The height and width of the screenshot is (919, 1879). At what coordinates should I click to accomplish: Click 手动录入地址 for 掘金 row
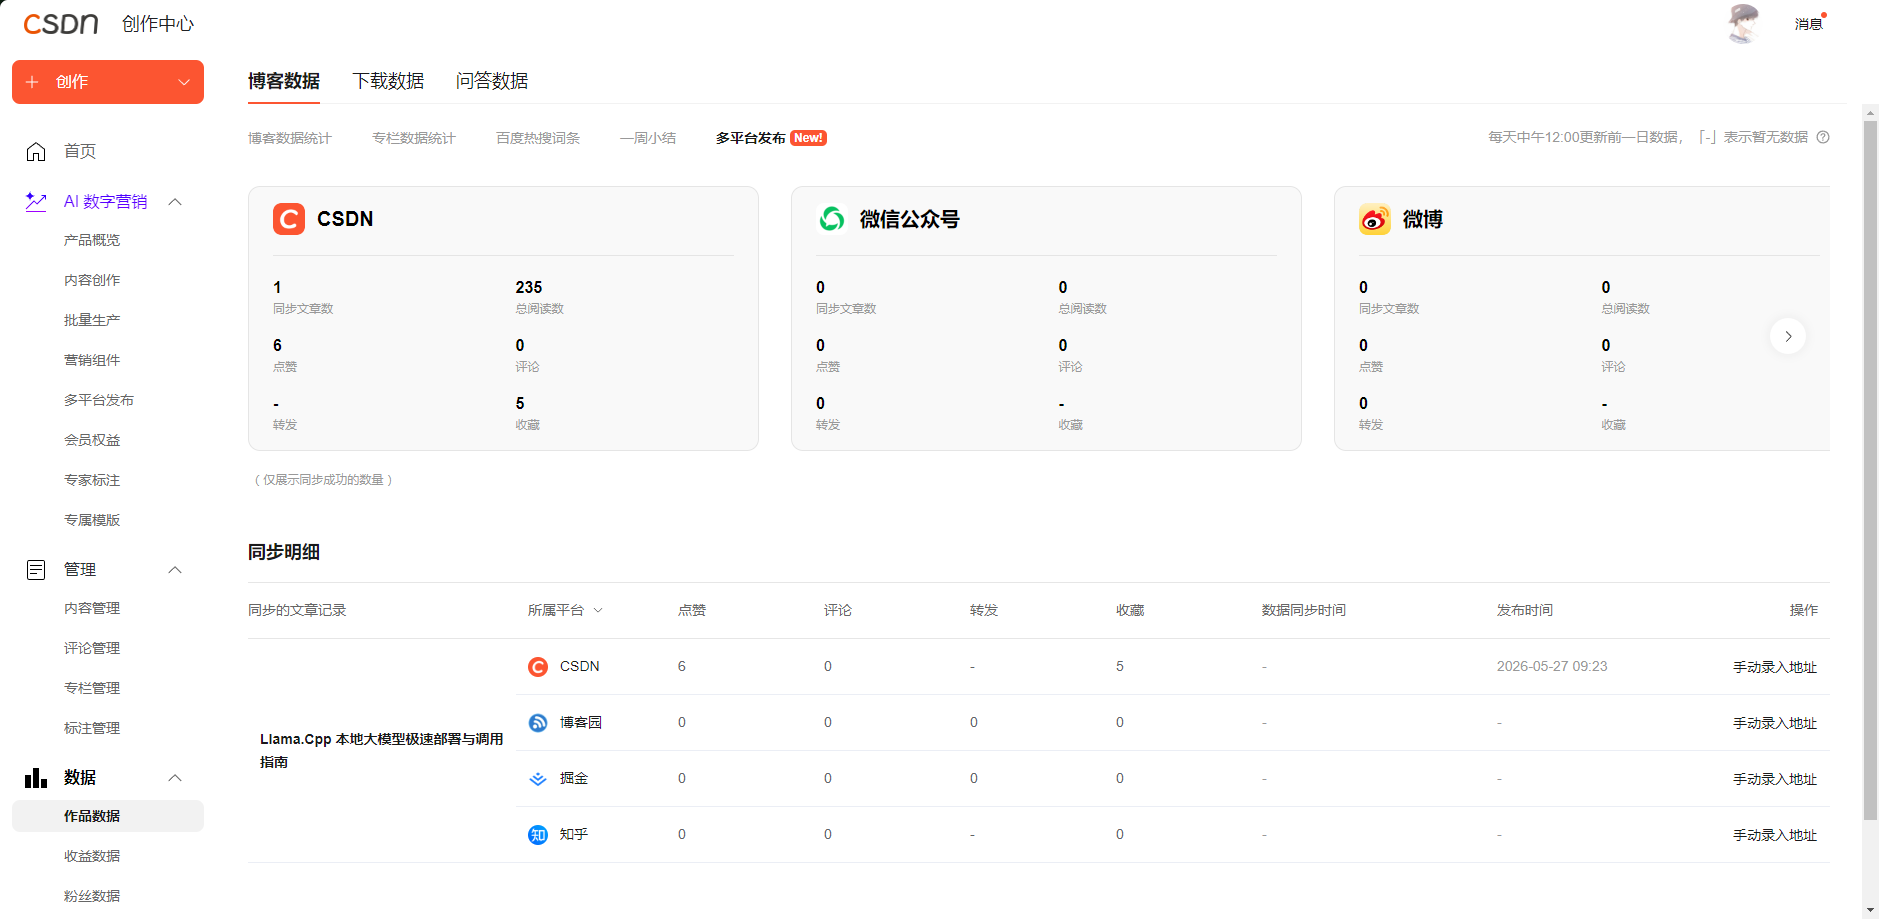tap(1775, 779)
